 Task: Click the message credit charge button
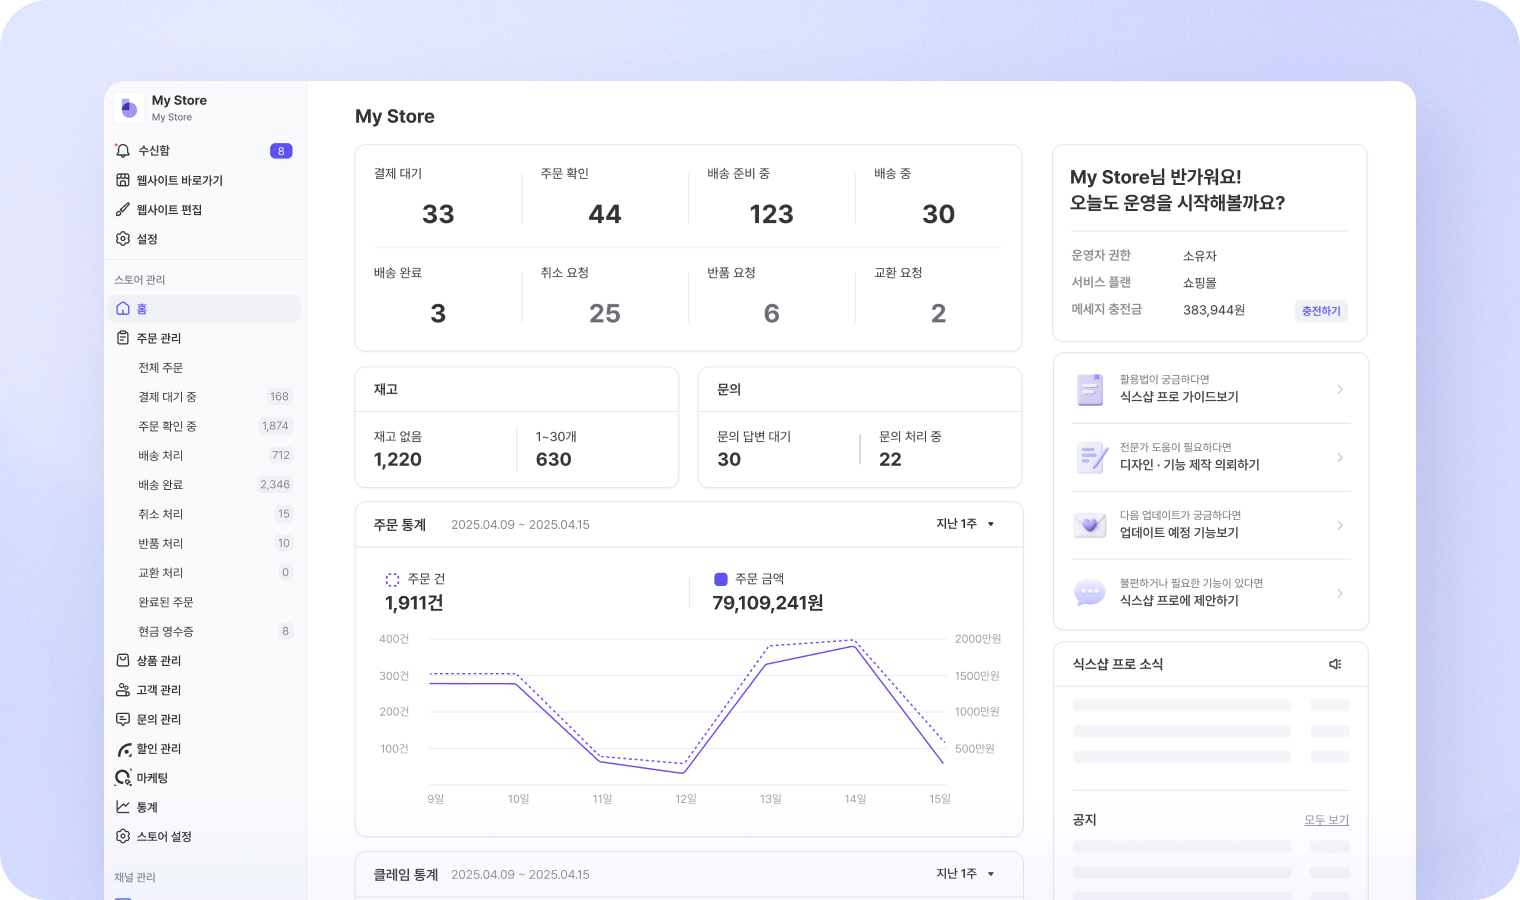tap(1320, 311)
